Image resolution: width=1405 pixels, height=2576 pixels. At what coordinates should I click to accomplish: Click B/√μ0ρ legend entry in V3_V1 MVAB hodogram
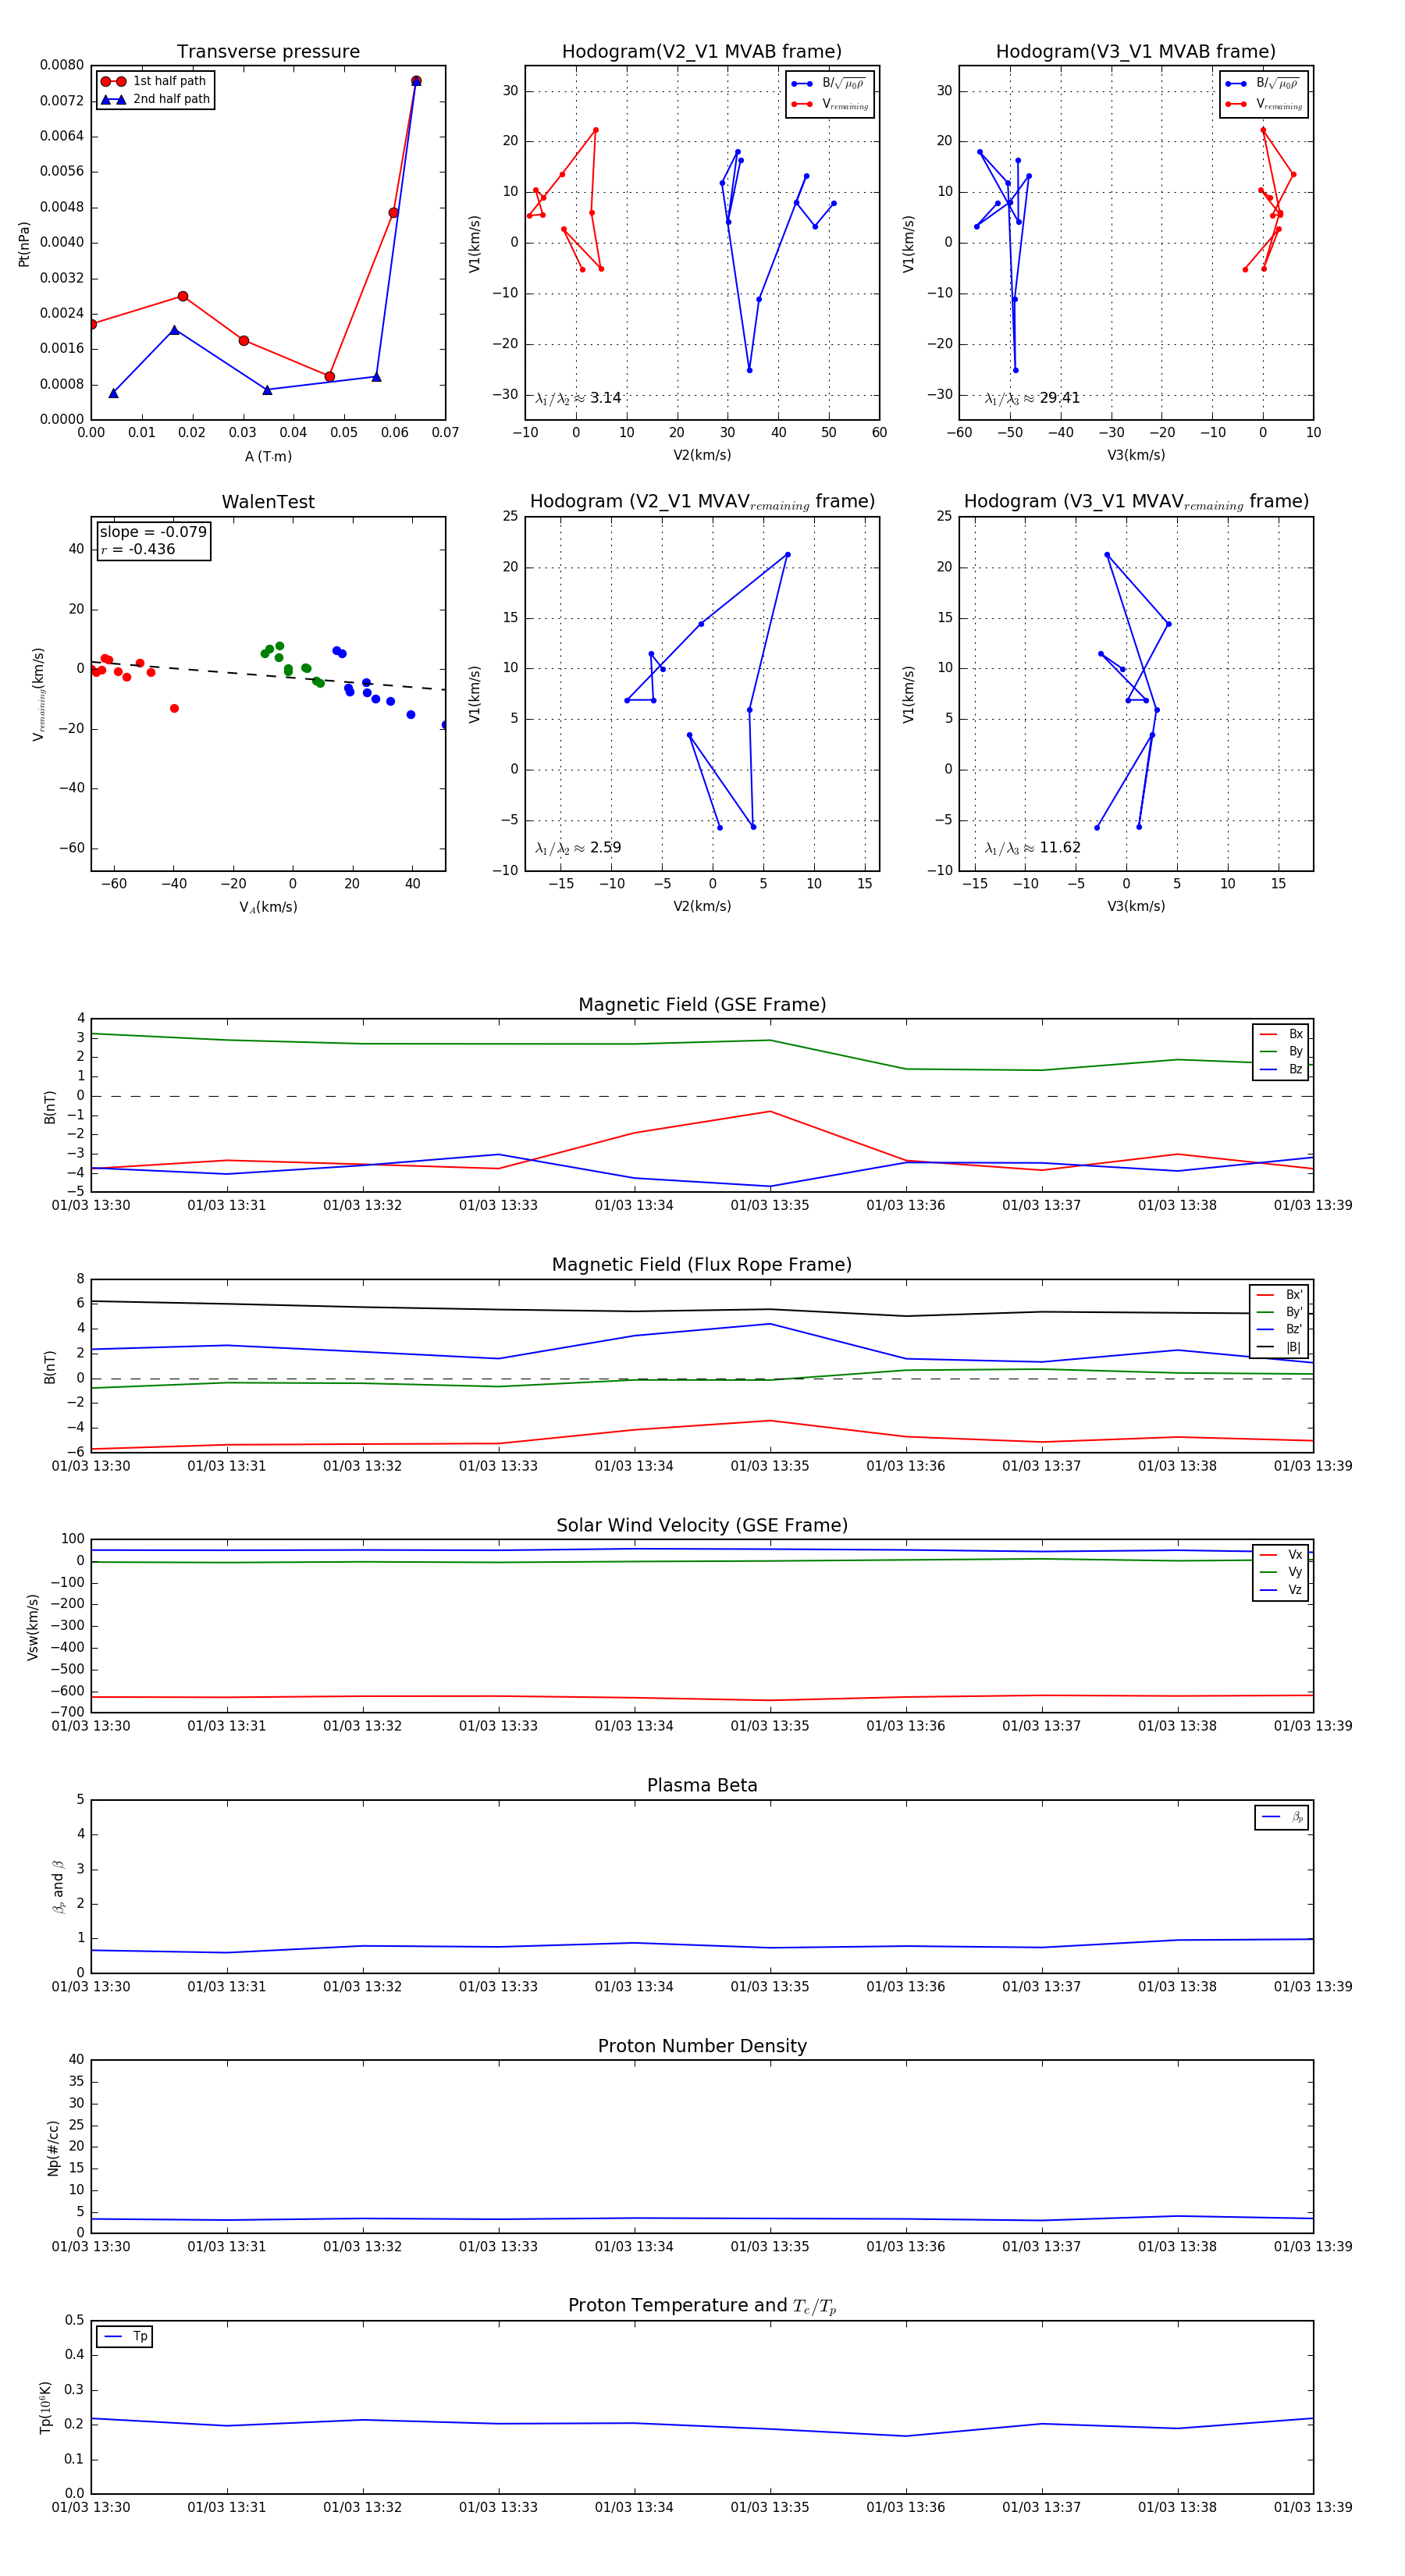(1264, 83)
